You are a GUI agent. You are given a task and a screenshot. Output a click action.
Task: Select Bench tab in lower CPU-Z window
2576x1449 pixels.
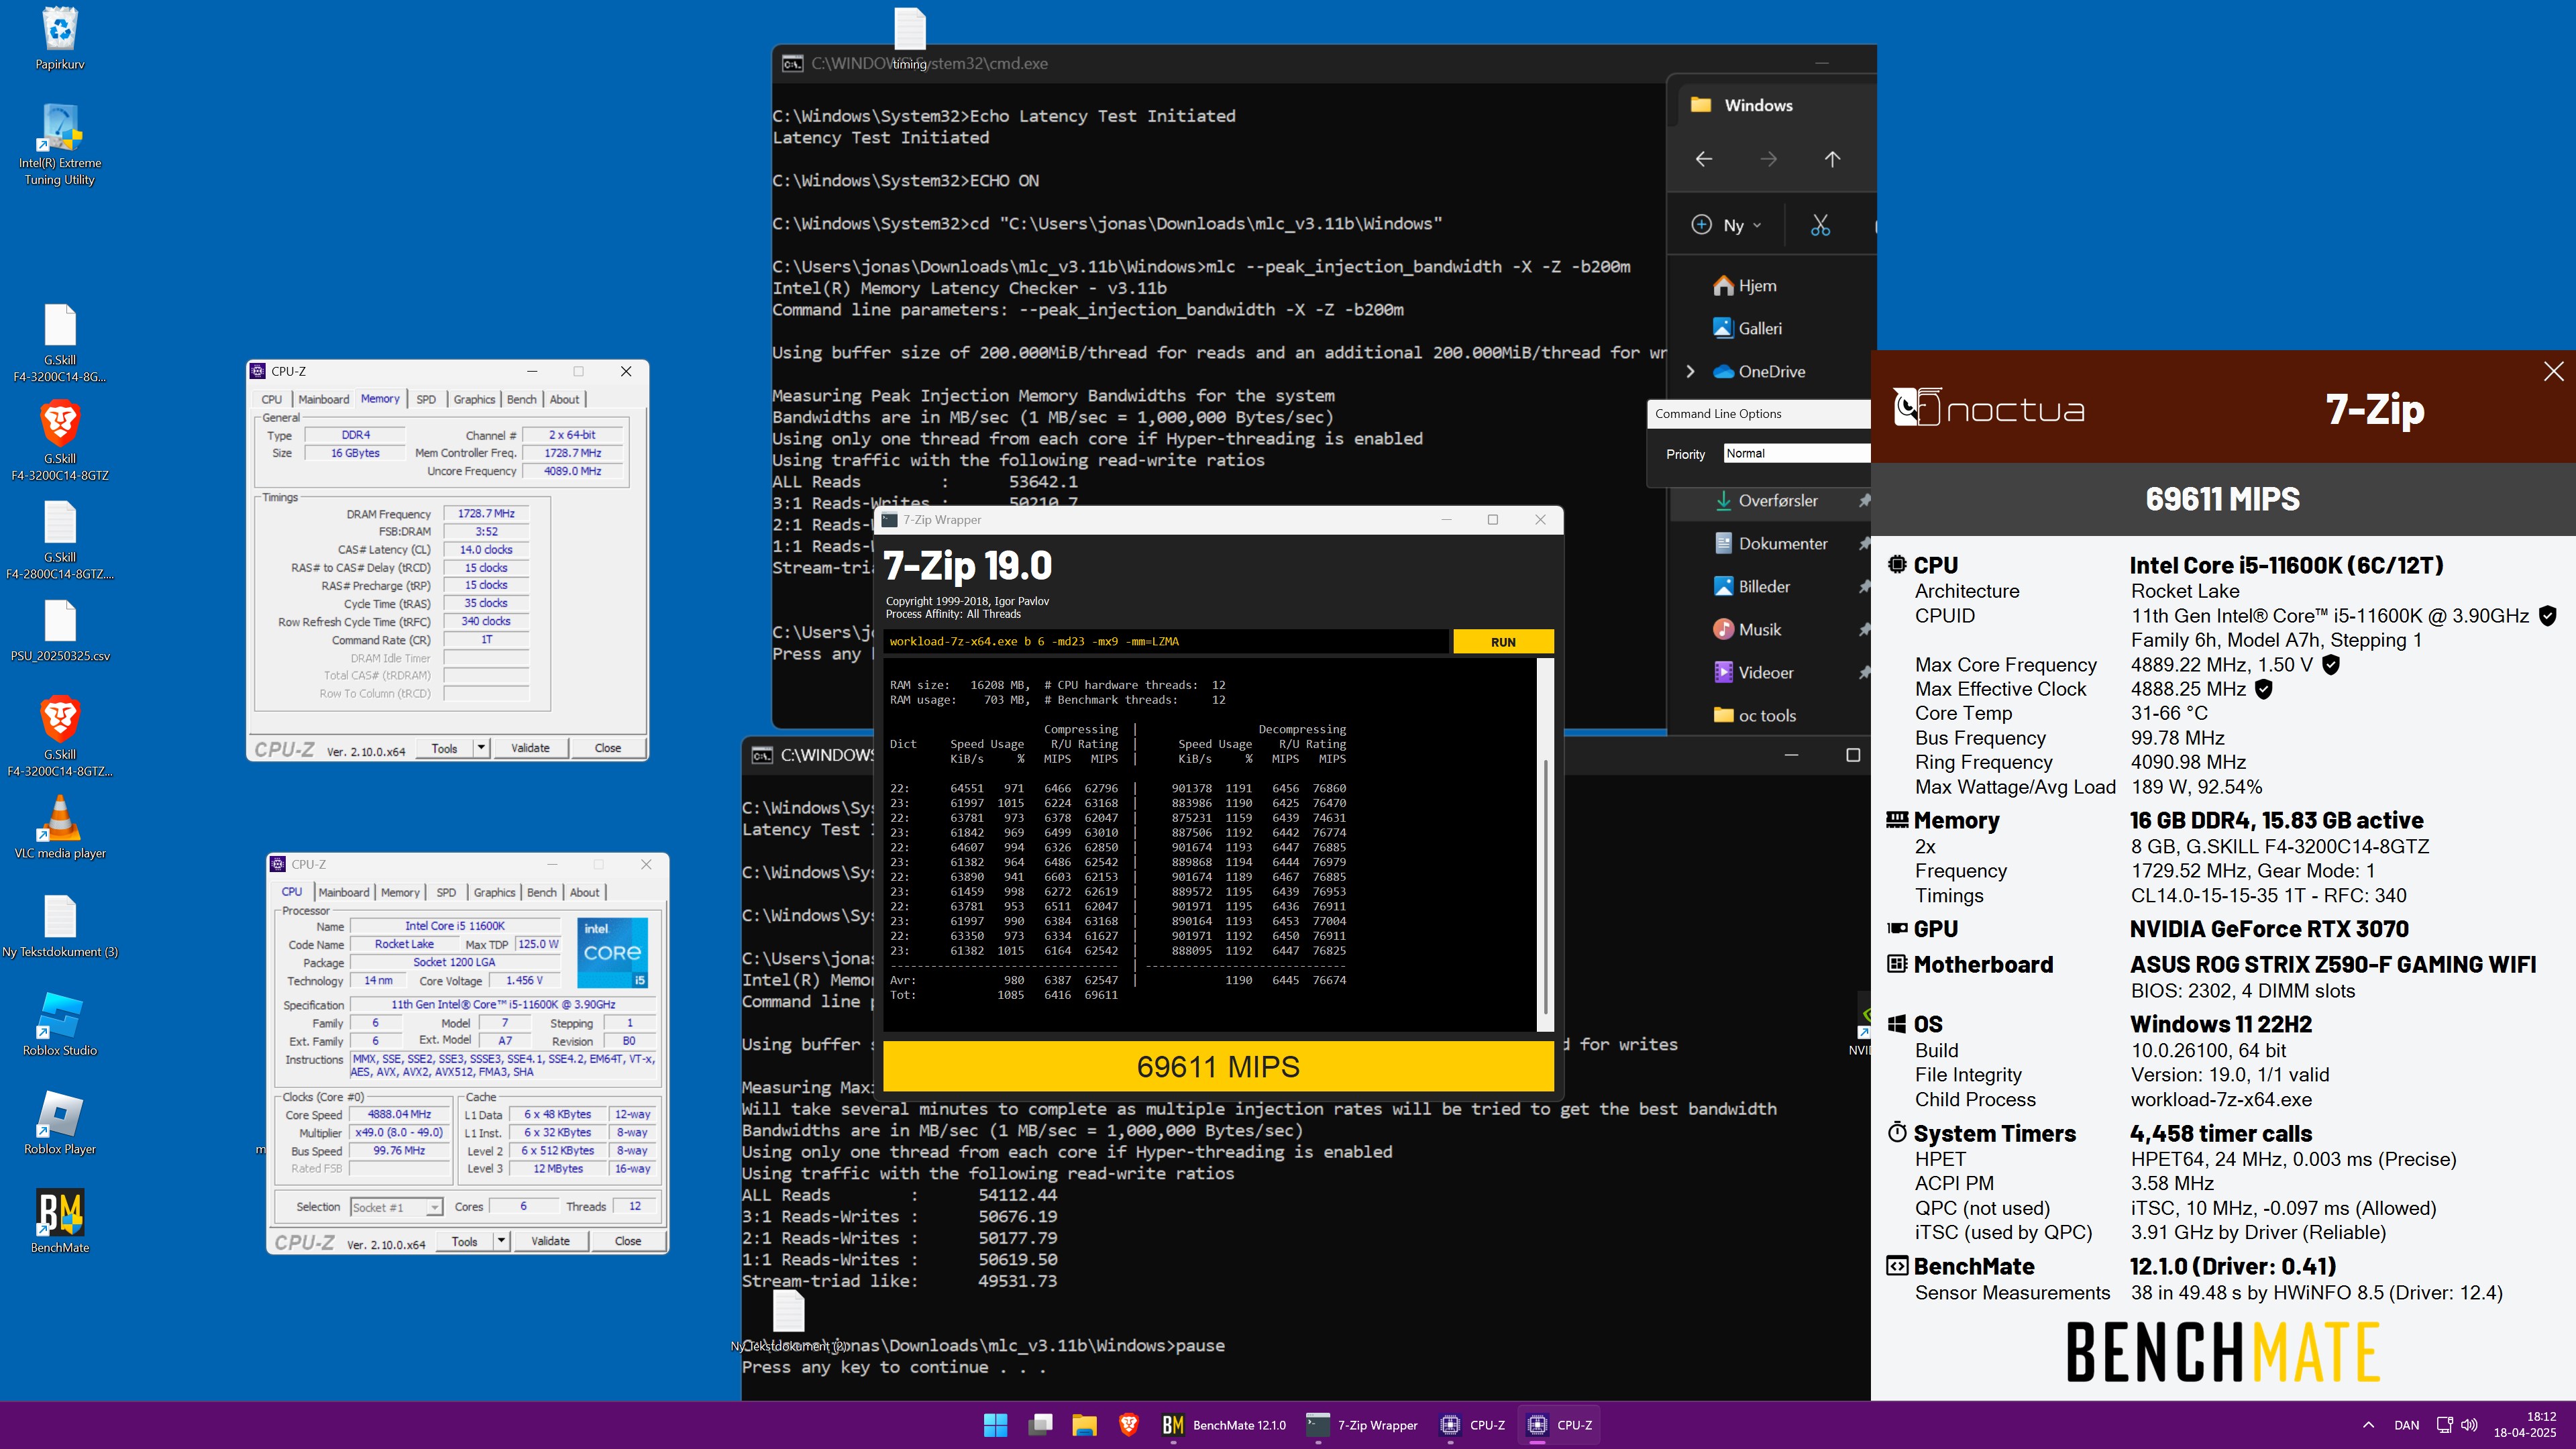click(x=542, y=892)
